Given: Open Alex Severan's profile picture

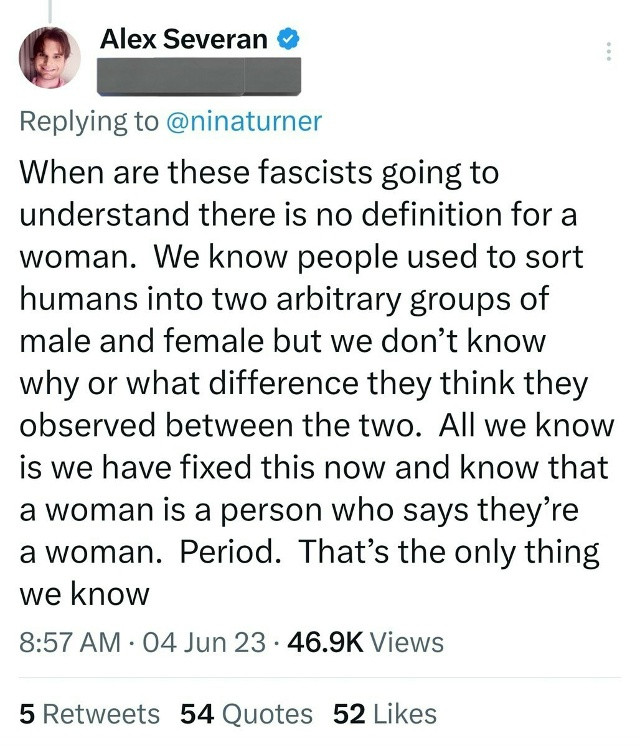Looking at the screenshot, I should click(49, 58).
